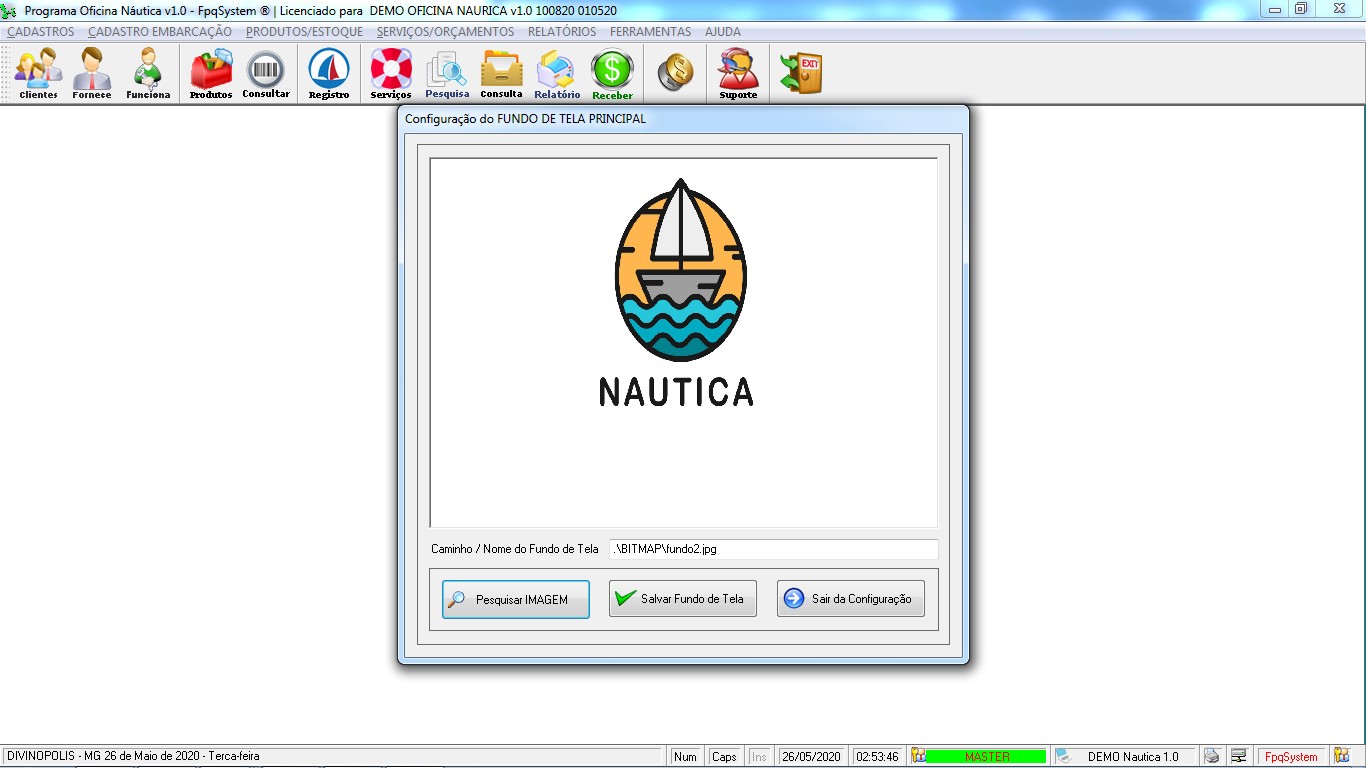Image resolution: width=1366 pixels, height=768 pixels.
Task: Open the Fornece suppliers icon
Action: pyautogui.click(x=92, y=74)
